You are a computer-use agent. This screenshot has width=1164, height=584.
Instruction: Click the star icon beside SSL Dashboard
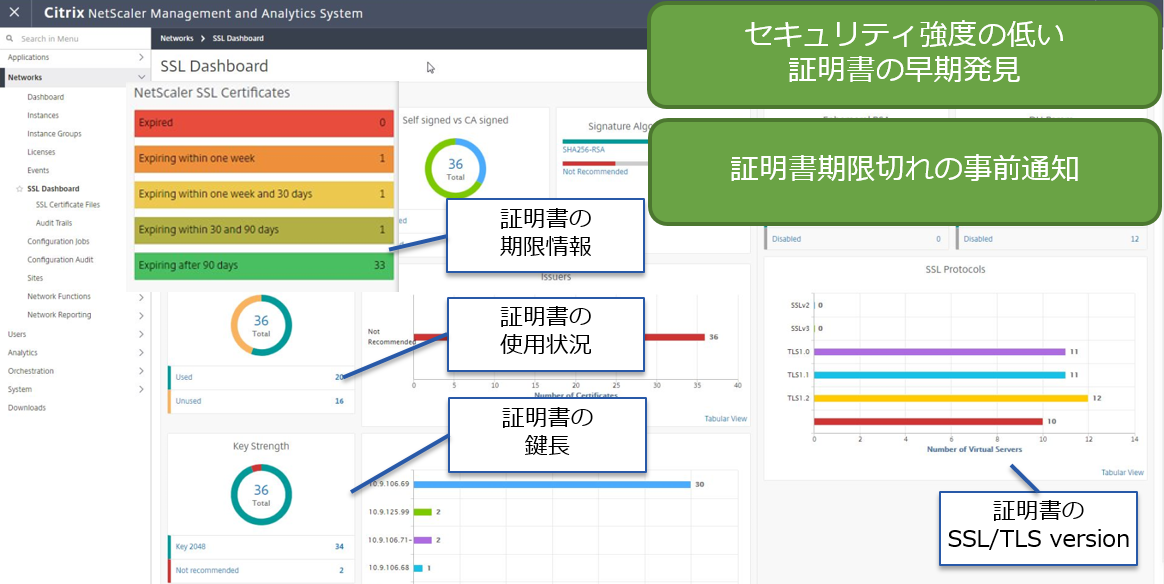coord(20,189)
